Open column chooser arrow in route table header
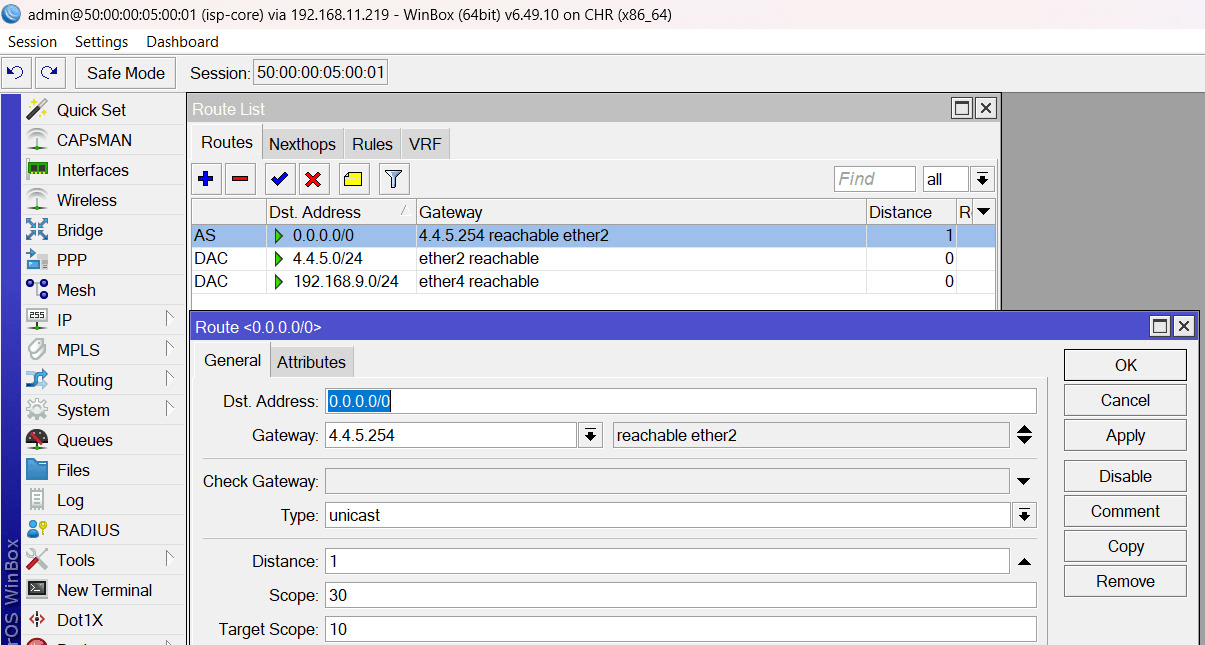Viewport: 1205px width, 645px height. pos(984,212)
